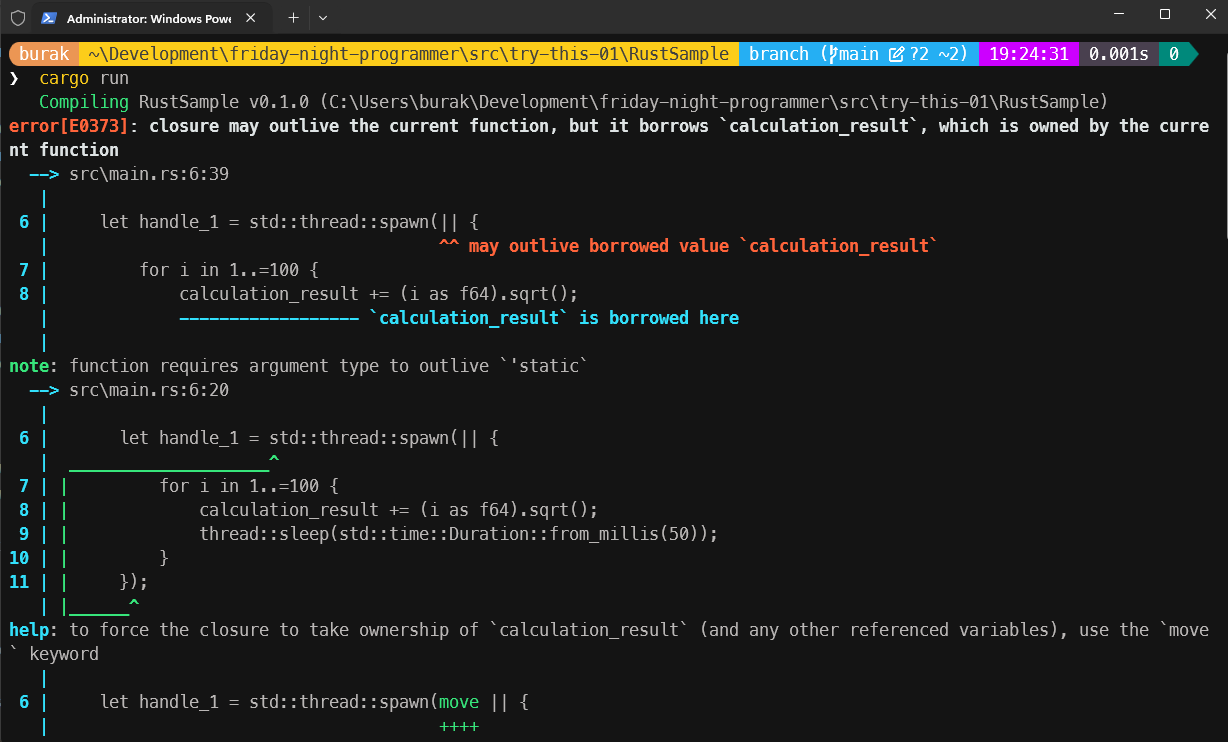
Task: Click the first src\main.rs:6:39 location
Action: click(x=149, y=174)
